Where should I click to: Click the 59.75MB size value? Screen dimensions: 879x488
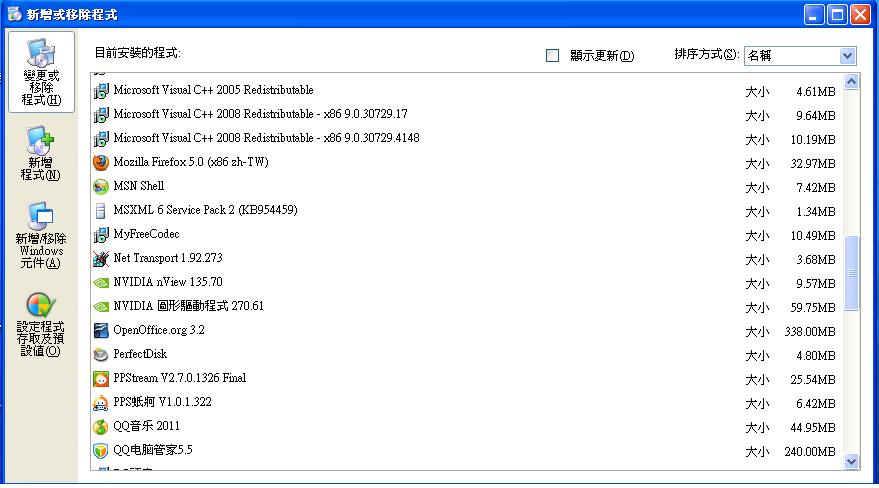[813, 308]
